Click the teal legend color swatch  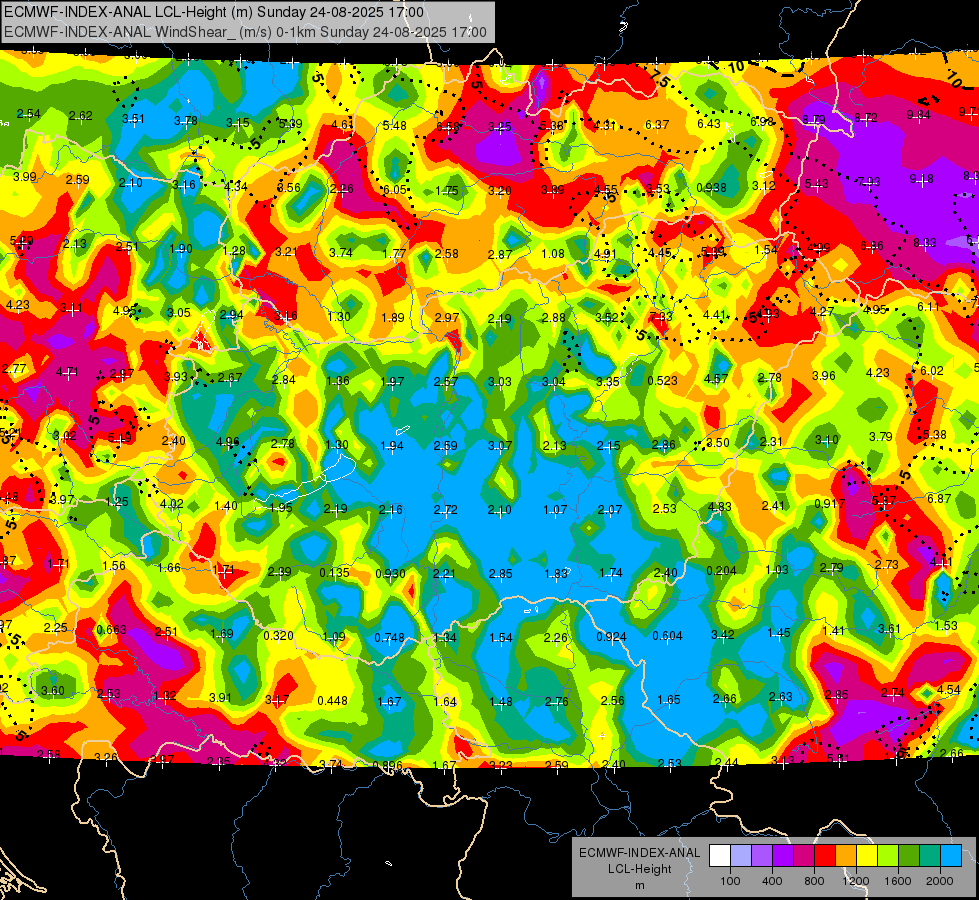929,856
